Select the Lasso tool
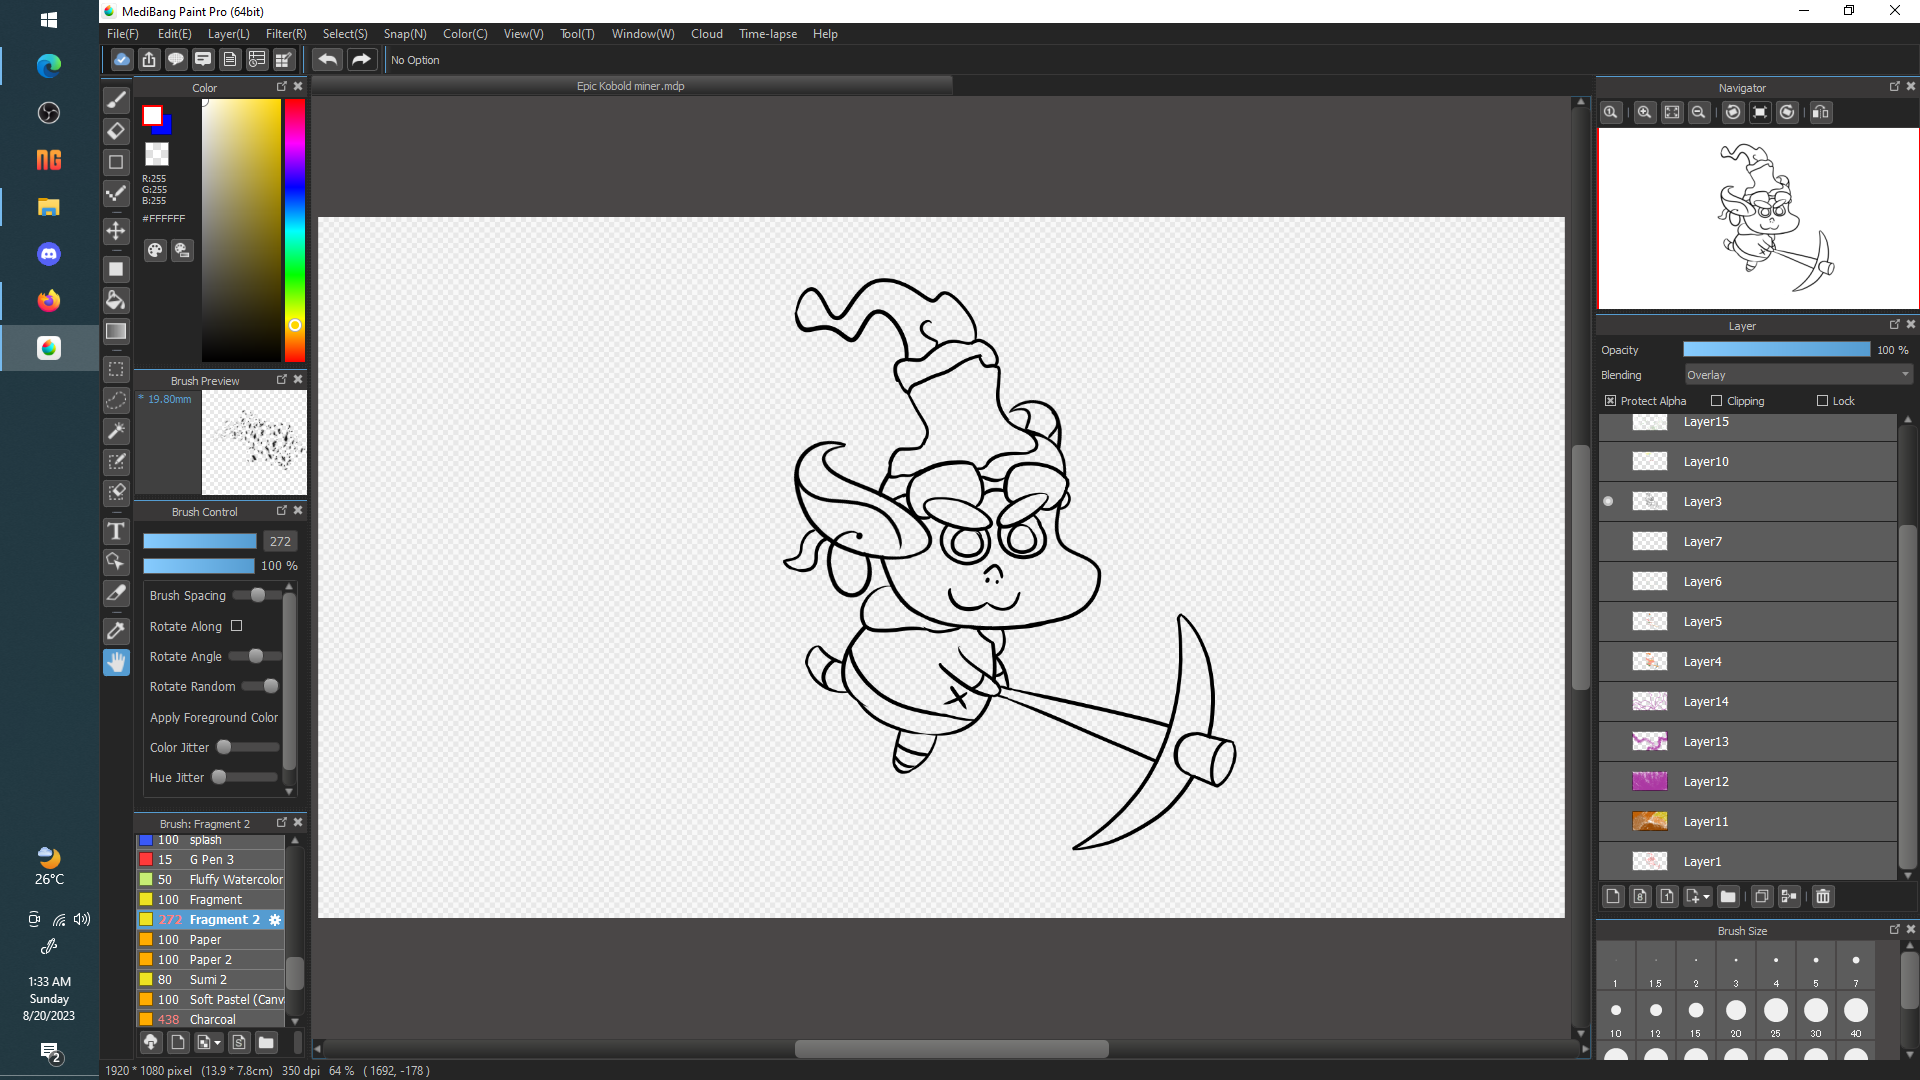Viewport: 1920px width, 1080px height. 116,400
